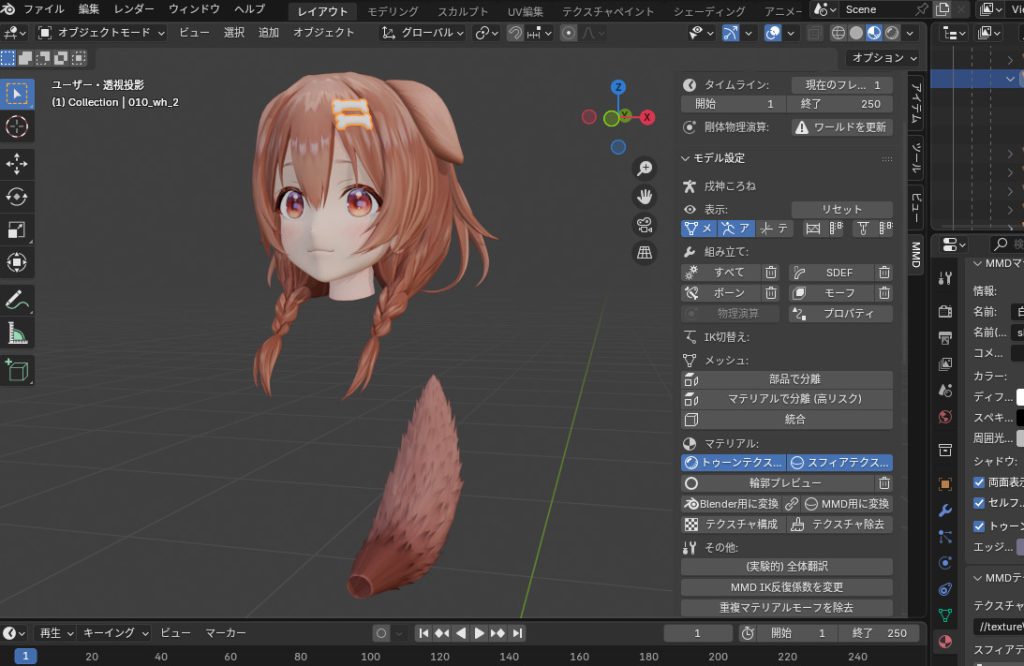This screenshot has width=1024, height=666.
Task: Click the ワールドを更新 button
Action: 841,127
